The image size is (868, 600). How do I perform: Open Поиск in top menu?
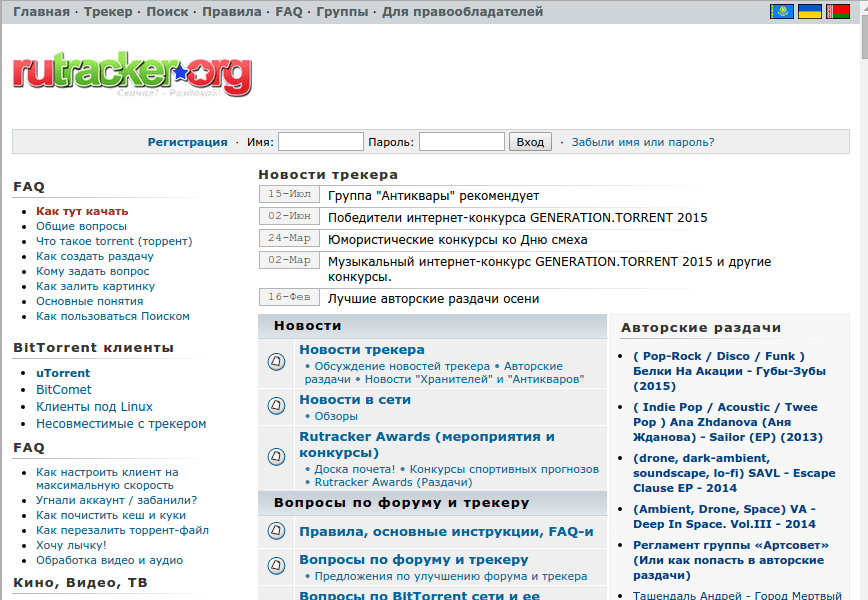(167, 12)
